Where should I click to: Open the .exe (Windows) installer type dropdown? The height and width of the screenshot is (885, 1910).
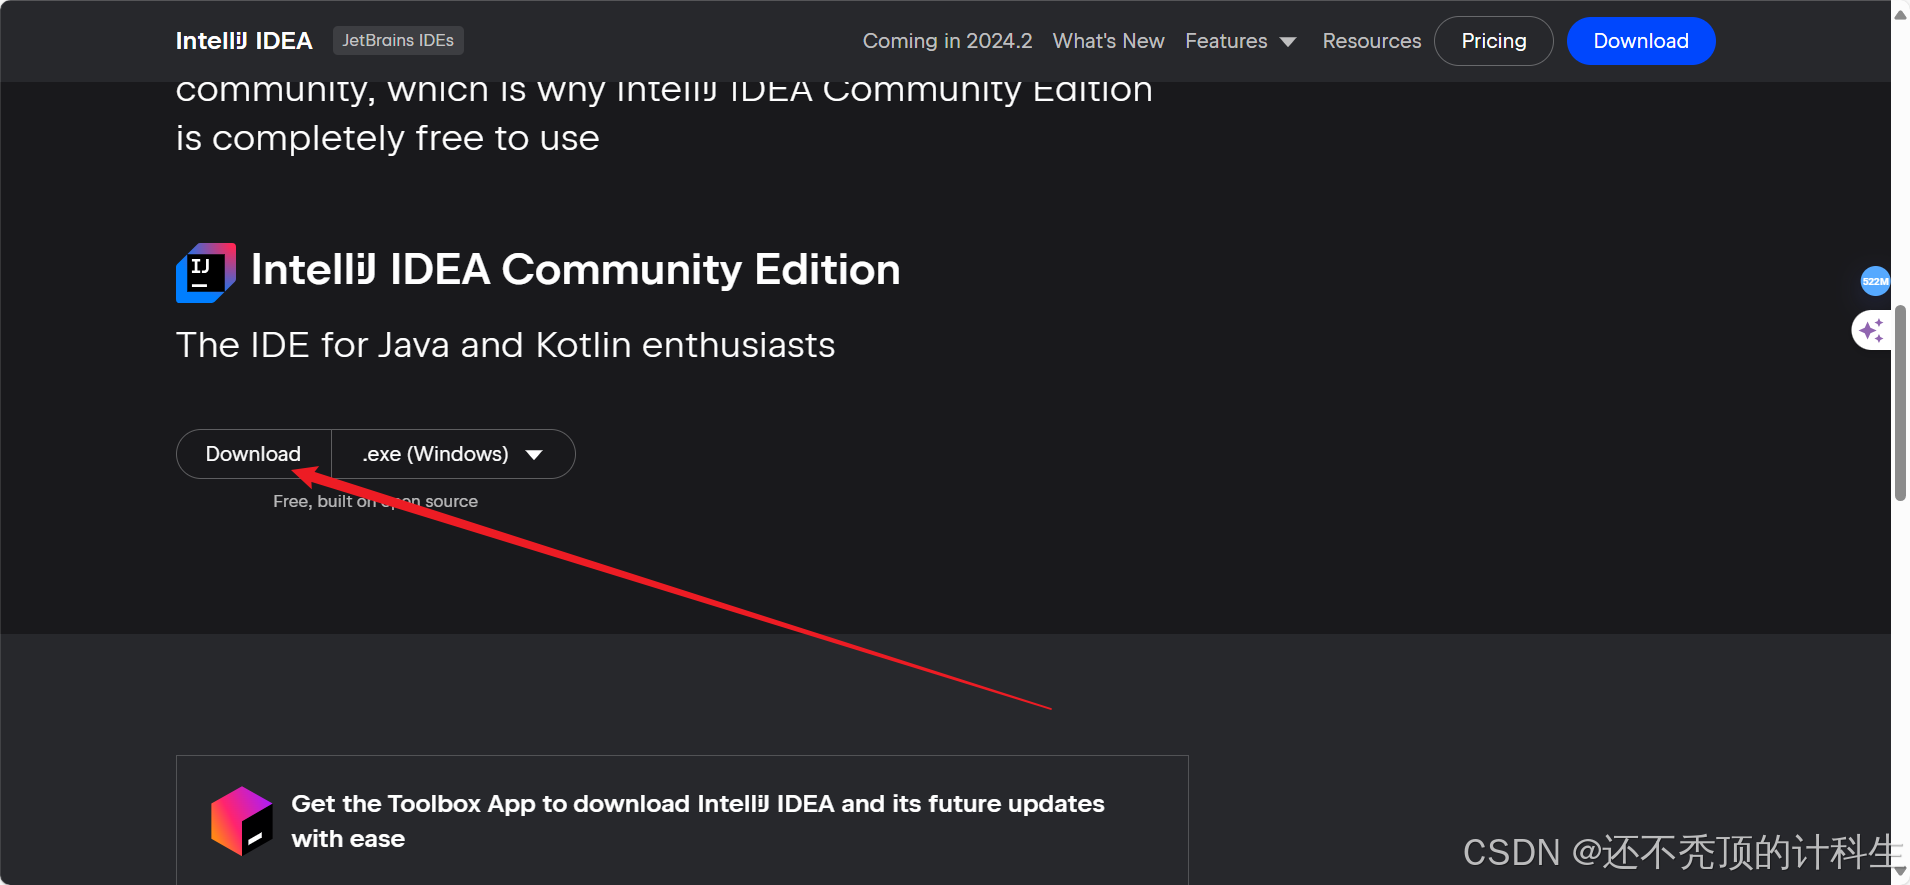click(x=453, y=454)
